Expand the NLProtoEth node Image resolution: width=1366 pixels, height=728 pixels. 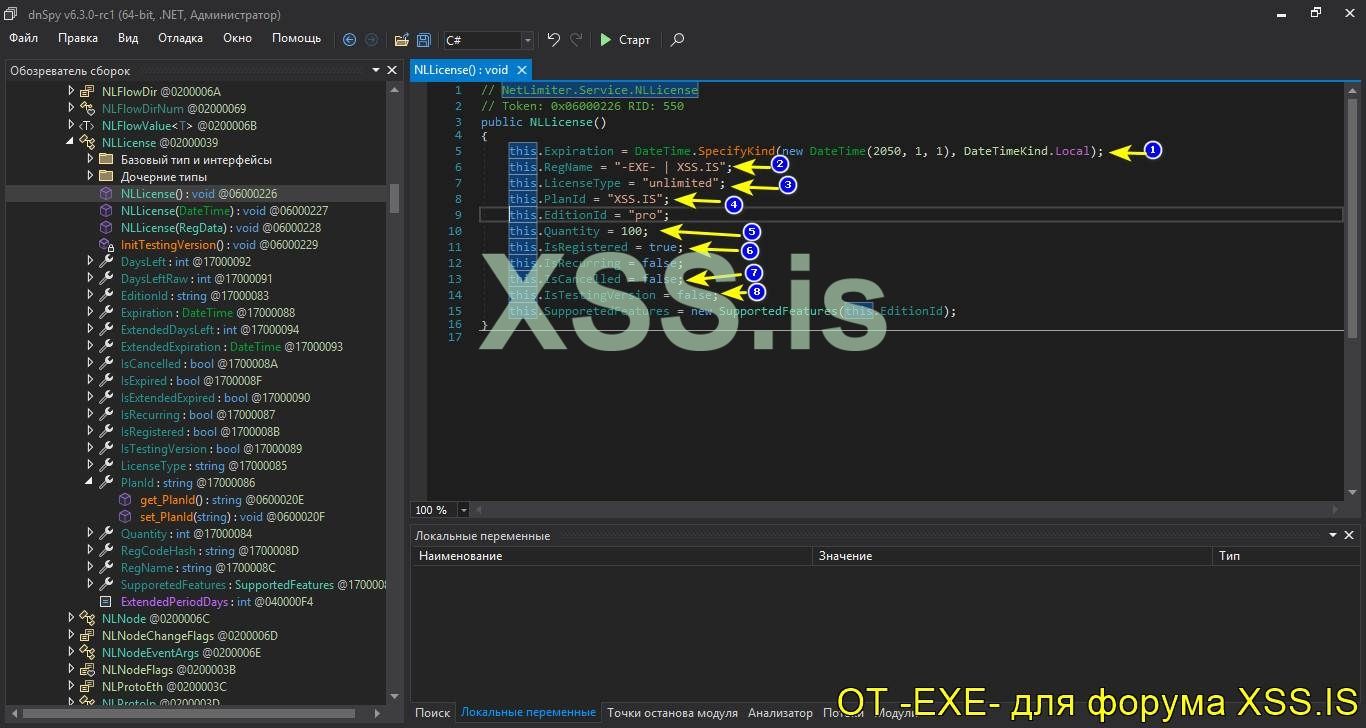tap(71, 687)
